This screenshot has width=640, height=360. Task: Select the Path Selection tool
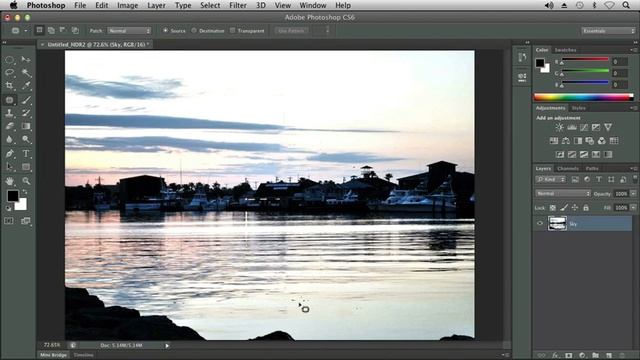[9, 167]
